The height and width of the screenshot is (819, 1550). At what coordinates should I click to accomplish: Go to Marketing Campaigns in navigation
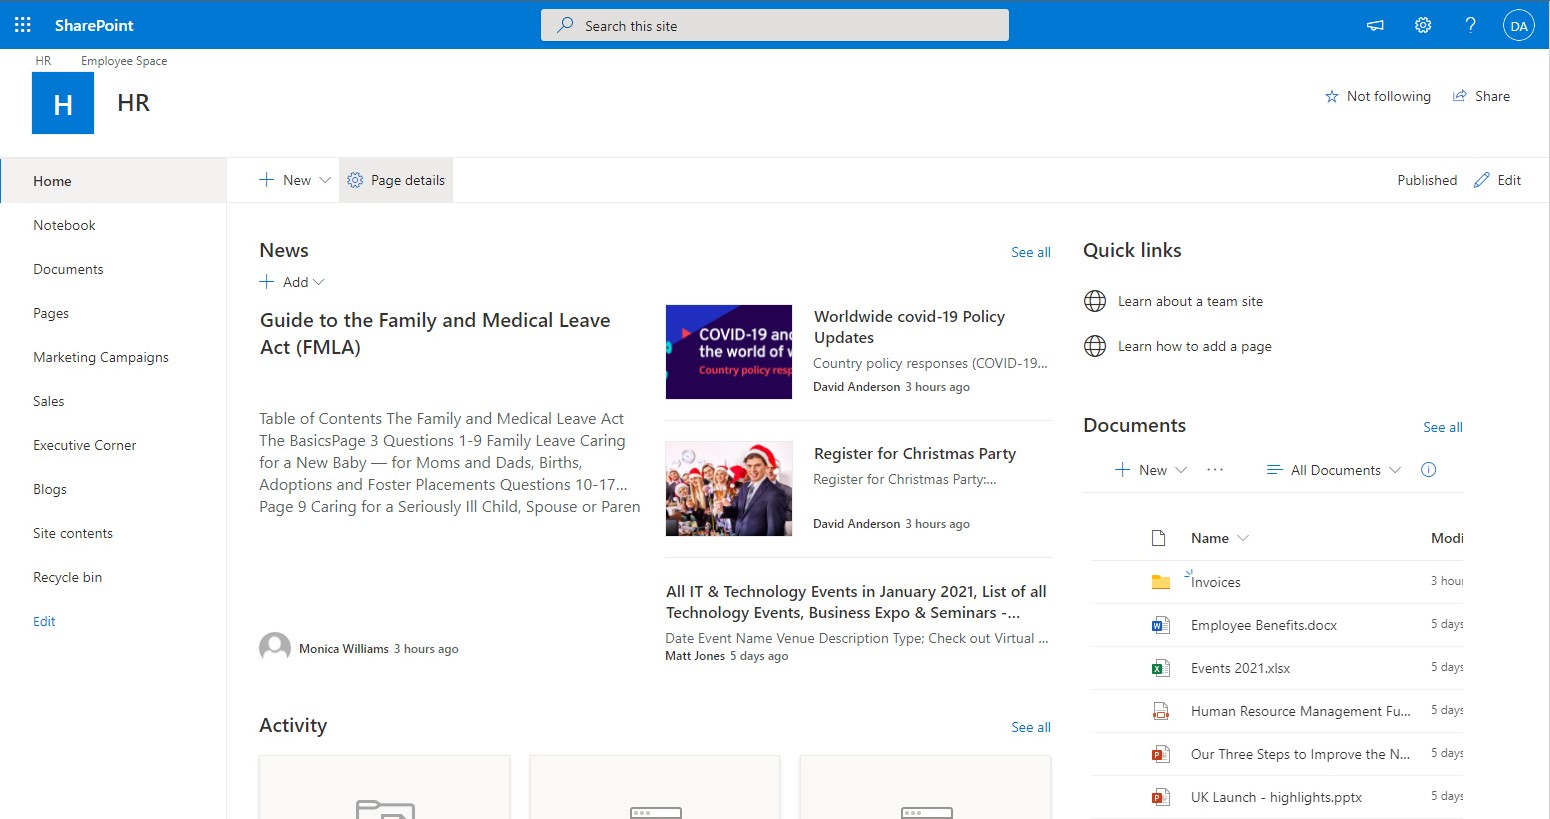tap(101, 357)
